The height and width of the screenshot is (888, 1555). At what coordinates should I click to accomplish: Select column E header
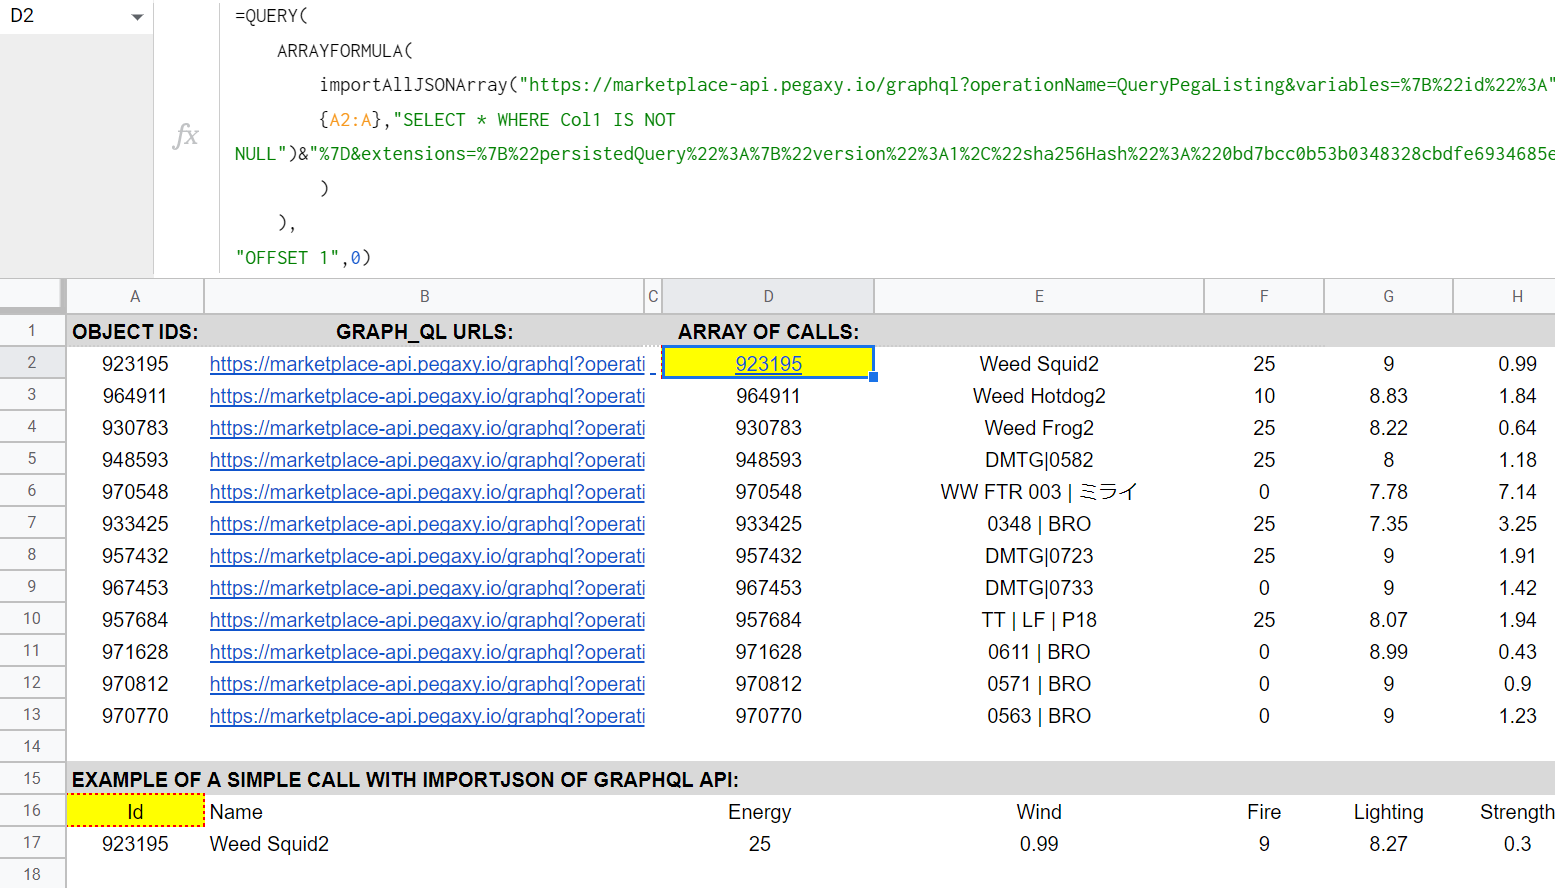tap(1039, 297)
